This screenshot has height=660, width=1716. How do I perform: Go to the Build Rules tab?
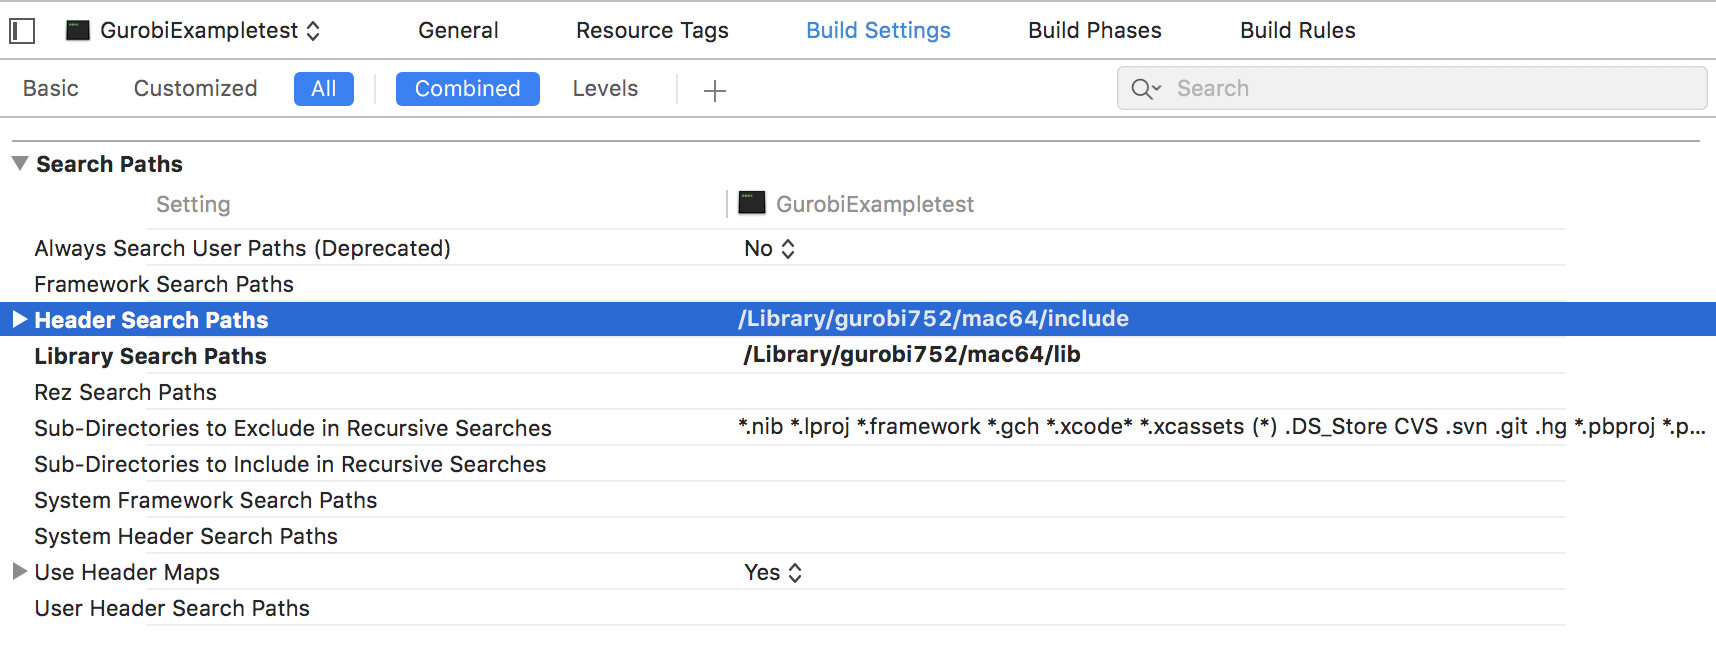pyautogui.click(x=1298, y=31)
